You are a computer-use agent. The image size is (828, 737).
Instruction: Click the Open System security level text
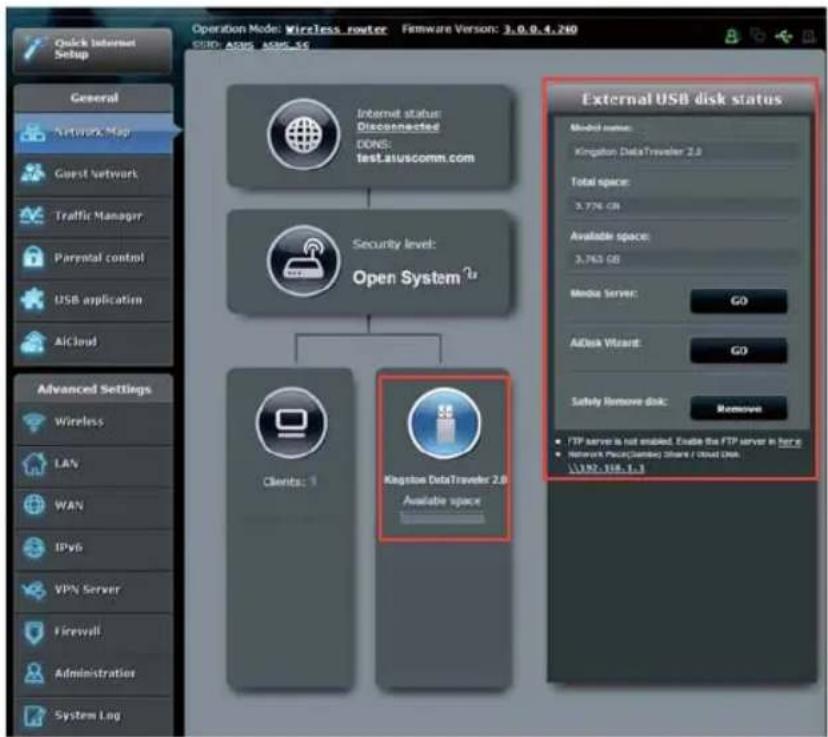pos(407,278)
